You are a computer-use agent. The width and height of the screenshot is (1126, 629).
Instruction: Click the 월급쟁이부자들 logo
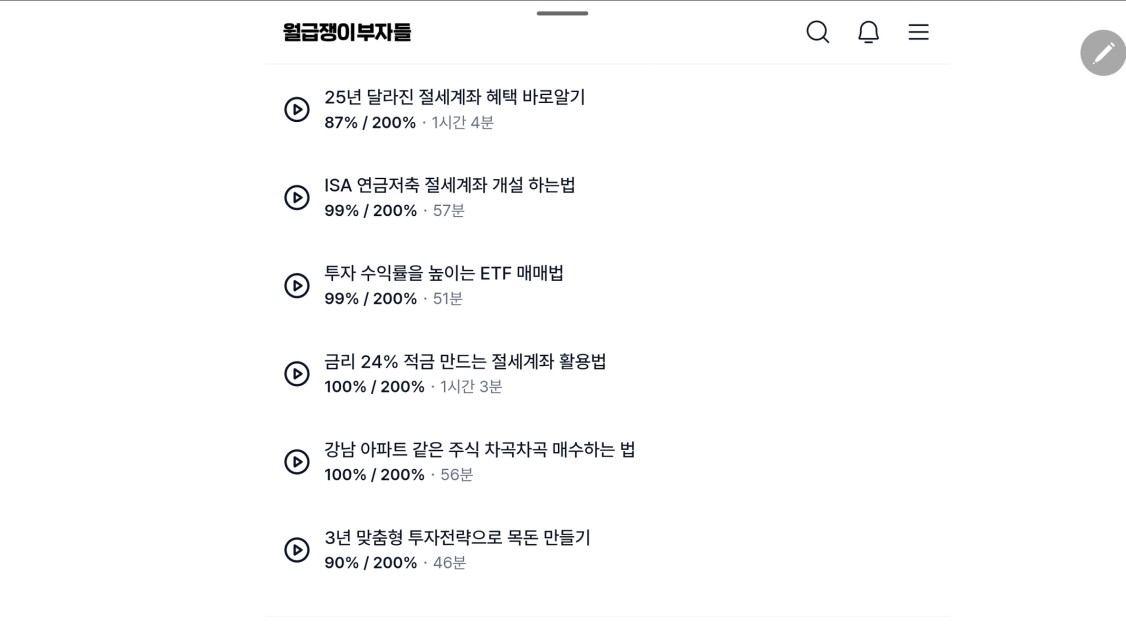point(347,32)
